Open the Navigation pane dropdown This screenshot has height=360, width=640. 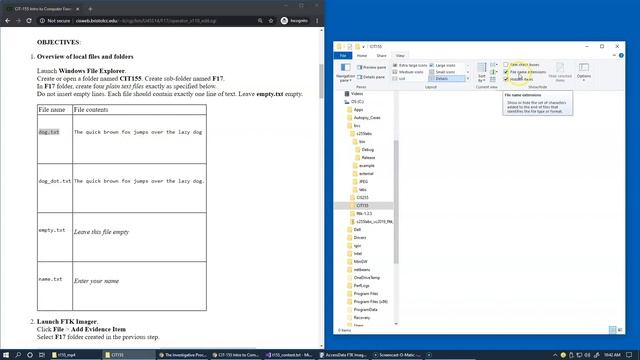345,72
